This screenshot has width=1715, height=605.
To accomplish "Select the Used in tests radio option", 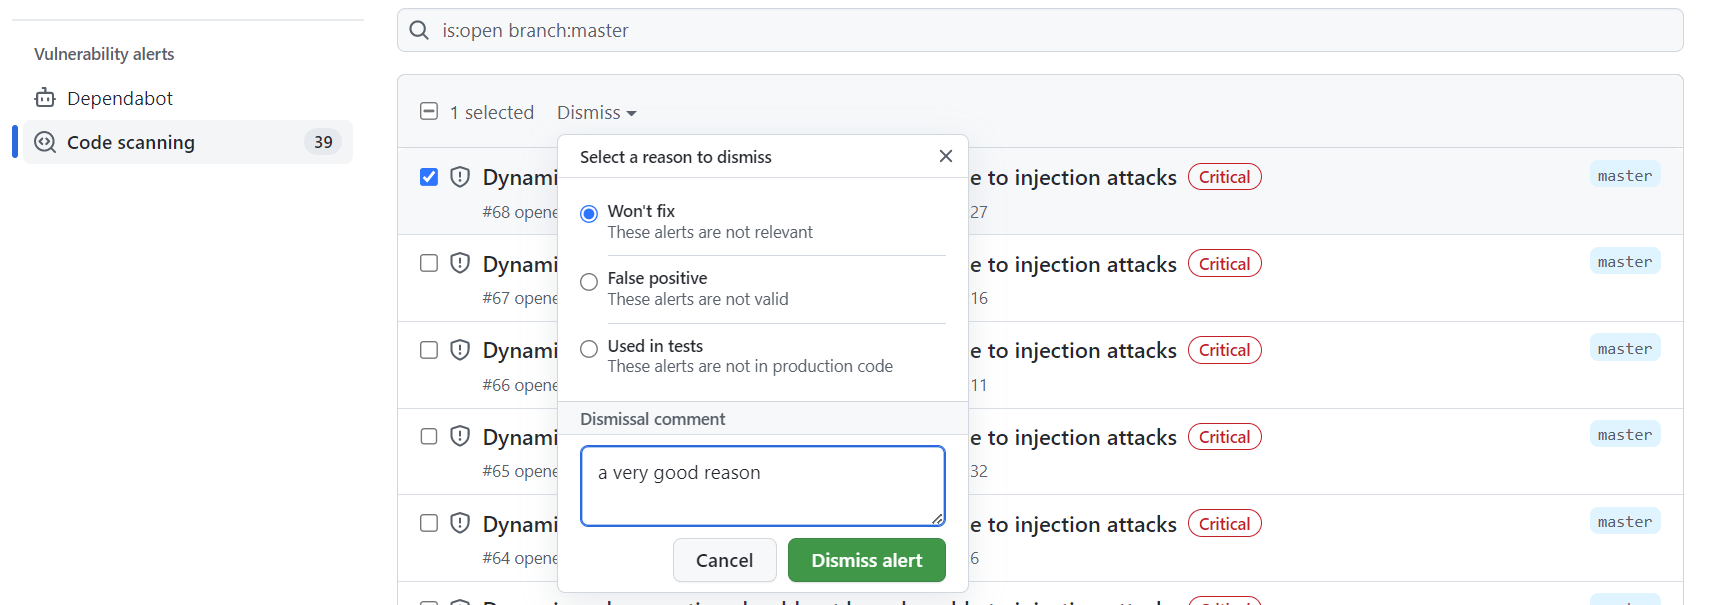I will click(x=589, y=348).
